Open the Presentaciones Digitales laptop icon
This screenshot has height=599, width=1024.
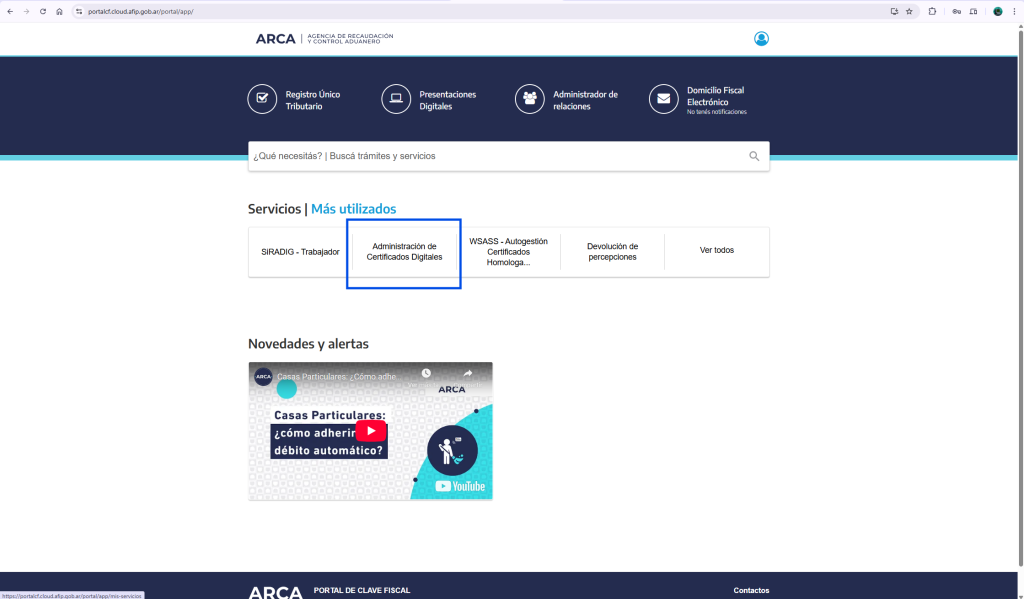[396, 99]
